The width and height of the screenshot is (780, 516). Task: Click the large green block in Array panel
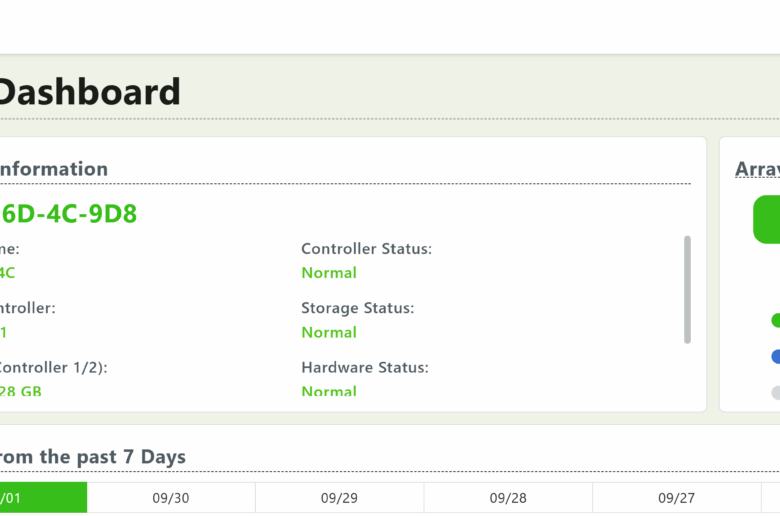pos(767,220)
